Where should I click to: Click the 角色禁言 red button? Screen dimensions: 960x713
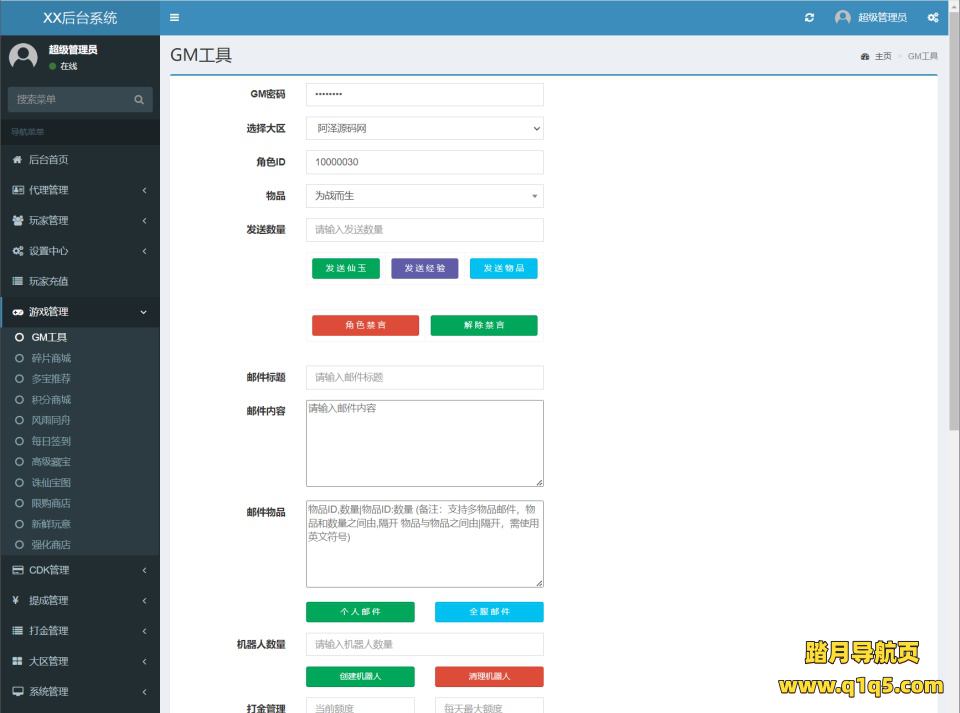(x=365, y=326)
